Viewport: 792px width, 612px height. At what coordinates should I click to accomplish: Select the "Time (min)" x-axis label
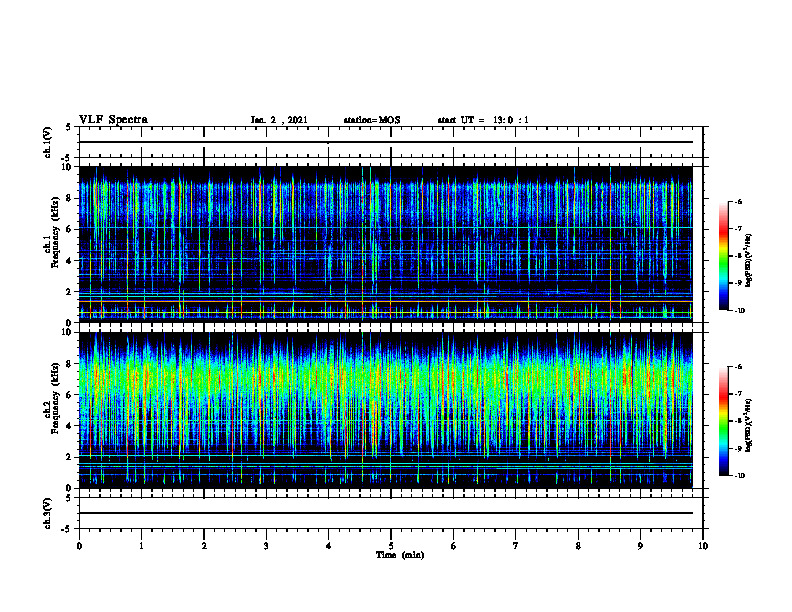click(400, 555)
